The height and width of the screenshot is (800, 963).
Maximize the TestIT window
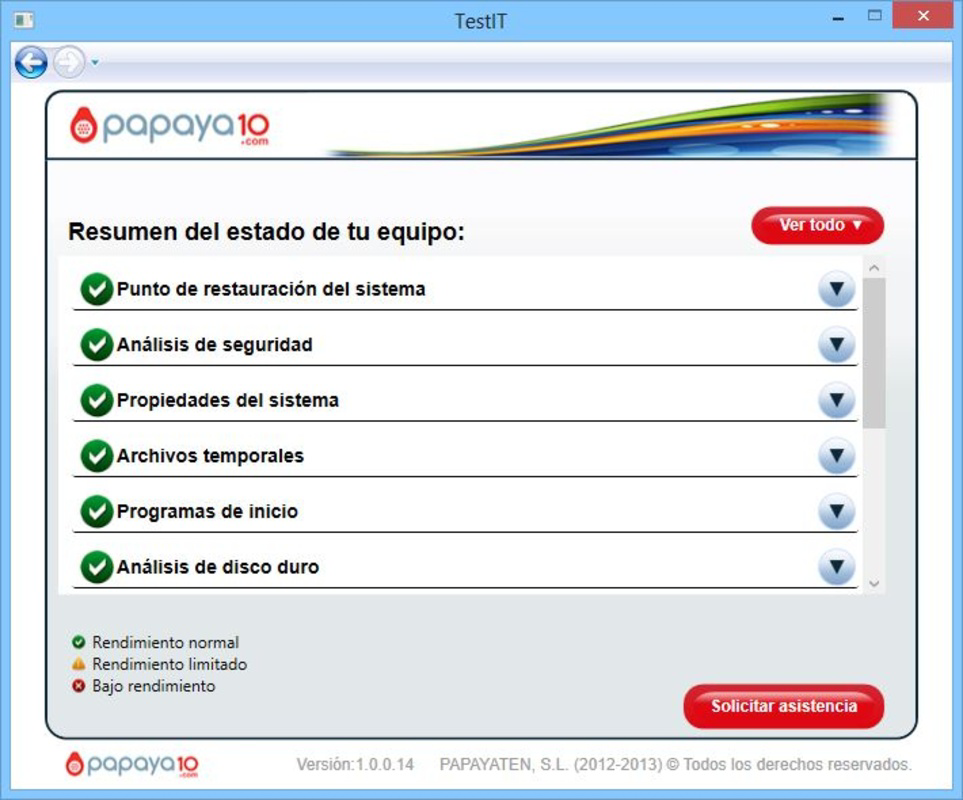click(x=875, y=15)
